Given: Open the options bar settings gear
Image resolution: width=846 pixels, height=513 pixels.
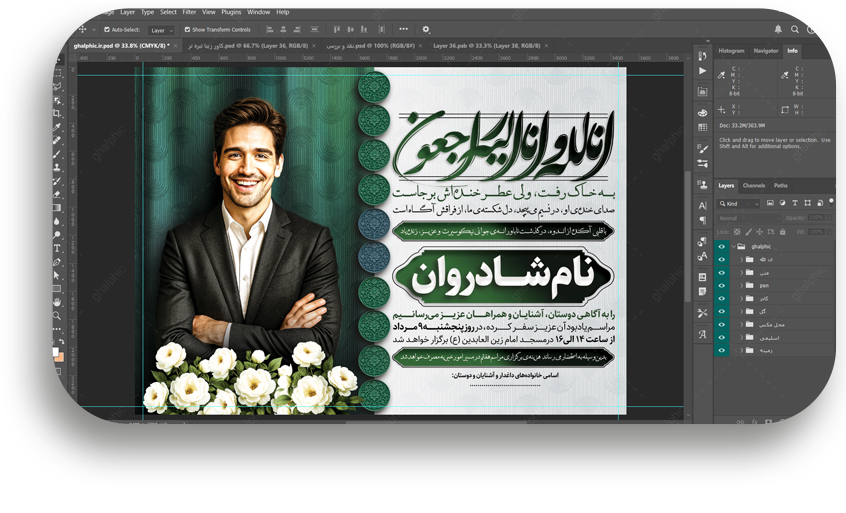Looking at the screenshot, I should click(426, 30).
